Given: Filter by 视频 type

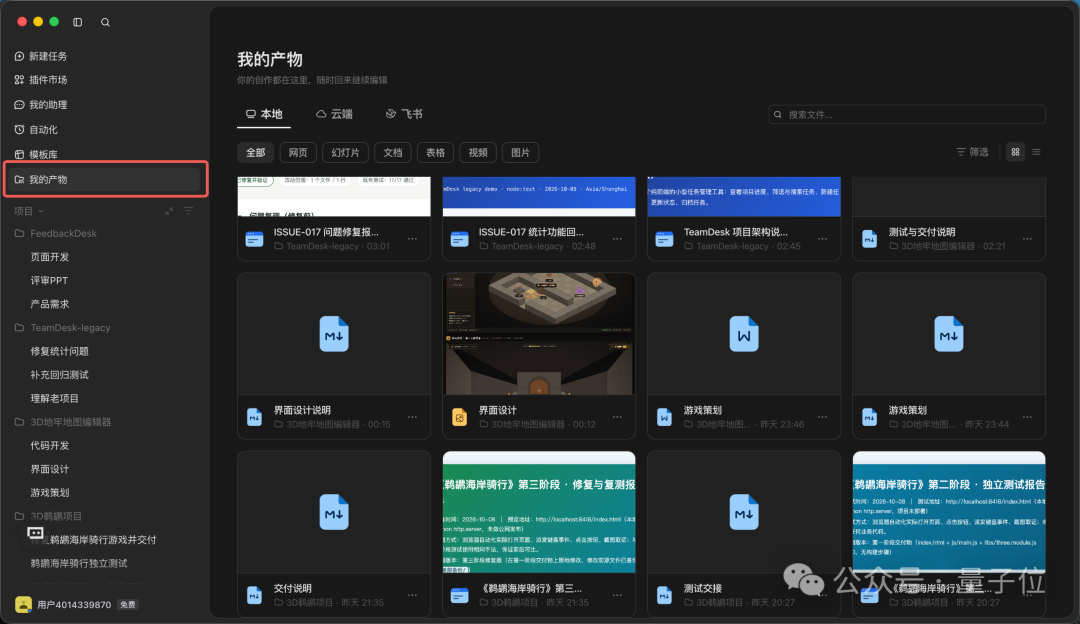Looking at the screenshot, I should [478, 152].
